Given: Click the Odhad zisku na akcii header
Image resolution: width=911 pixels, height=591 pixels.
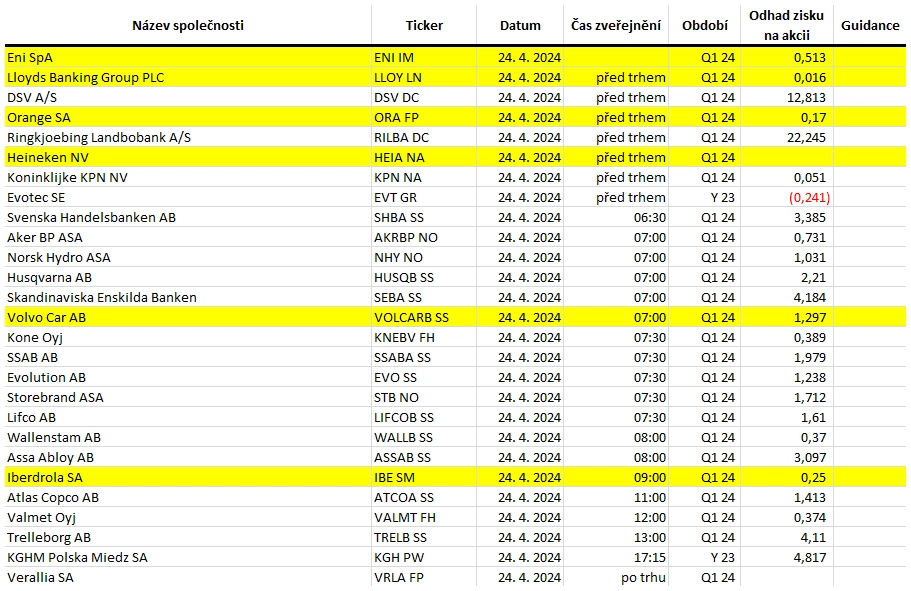Looking at the screenshot, I should tap(786, 26).
